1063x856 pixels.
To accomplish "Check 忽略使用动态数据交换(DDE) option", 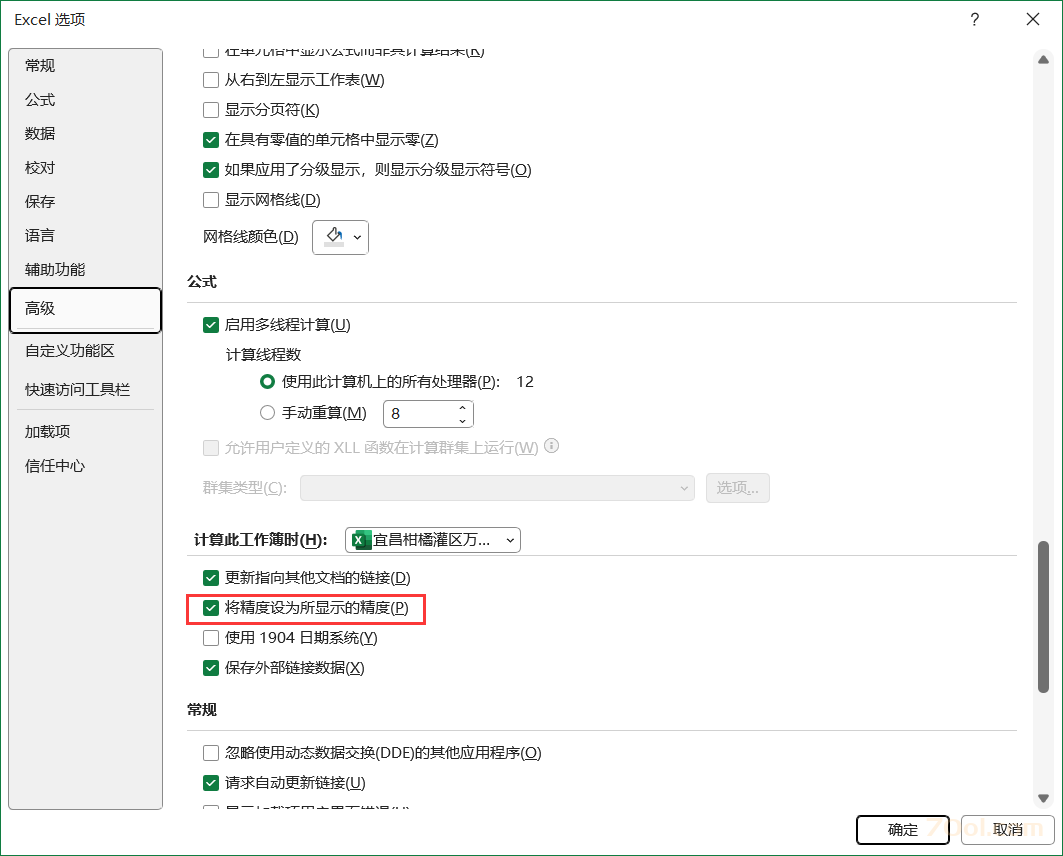I will [211, 753].
